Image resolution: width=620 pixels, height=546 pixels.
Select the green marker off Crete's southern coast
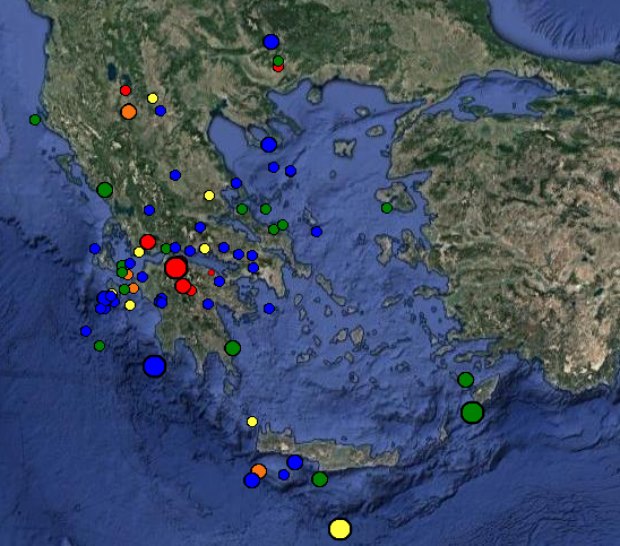(319, 479)
